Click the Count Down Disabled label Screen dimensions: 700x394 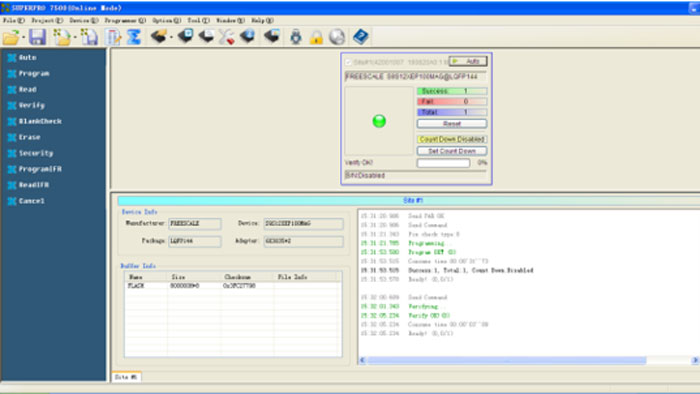pyautogui.click(x=452, y=139)
